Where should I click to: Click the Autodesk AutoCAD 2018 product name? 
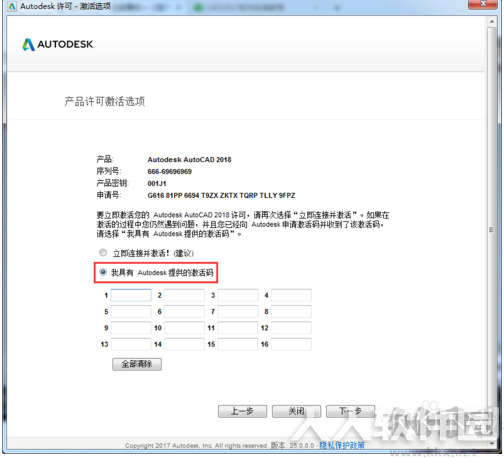tap(189, 160)
